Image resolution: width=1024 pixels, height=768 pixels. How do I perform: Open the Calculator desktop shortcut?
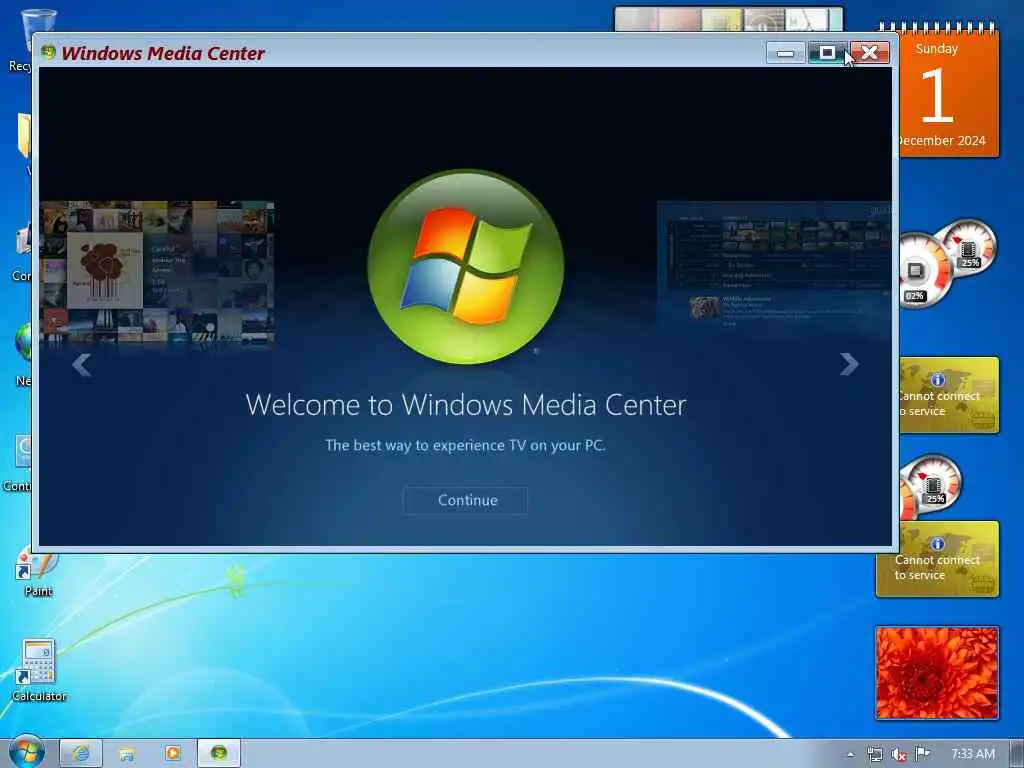(39, 671)
